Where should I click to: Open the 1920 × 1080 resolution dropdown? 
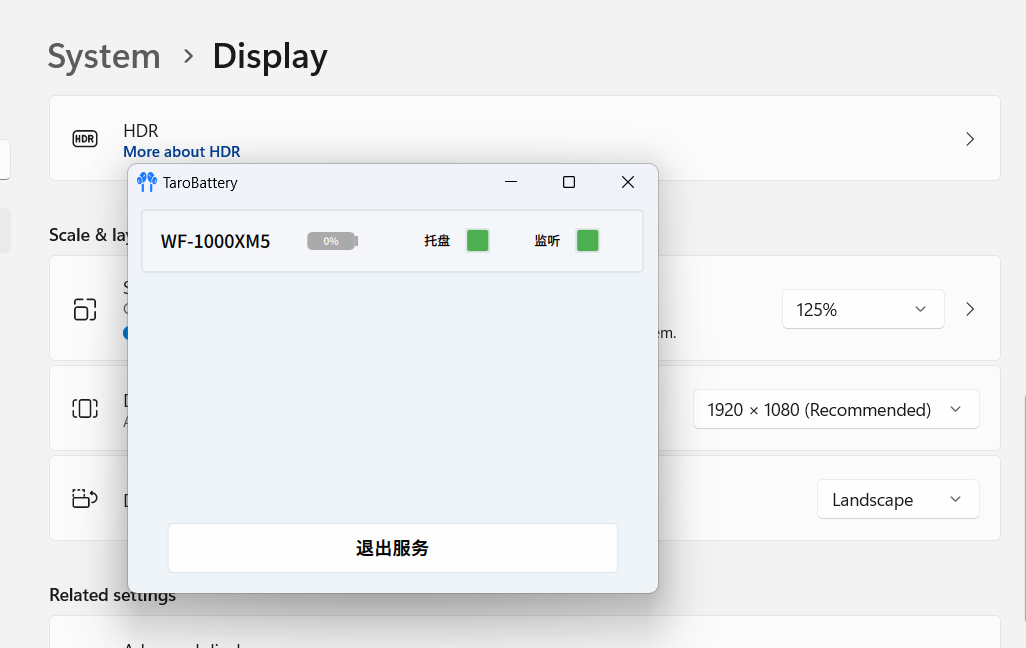[x=835, y=410]
